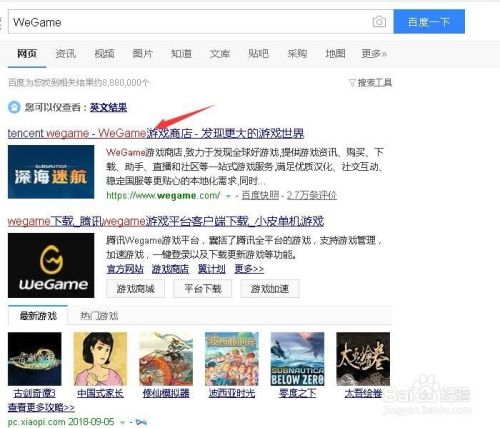Viewport: 500px width, 428px height.
Task: Click the 修仙模拟器 game cover image
Action: point(166,359)
